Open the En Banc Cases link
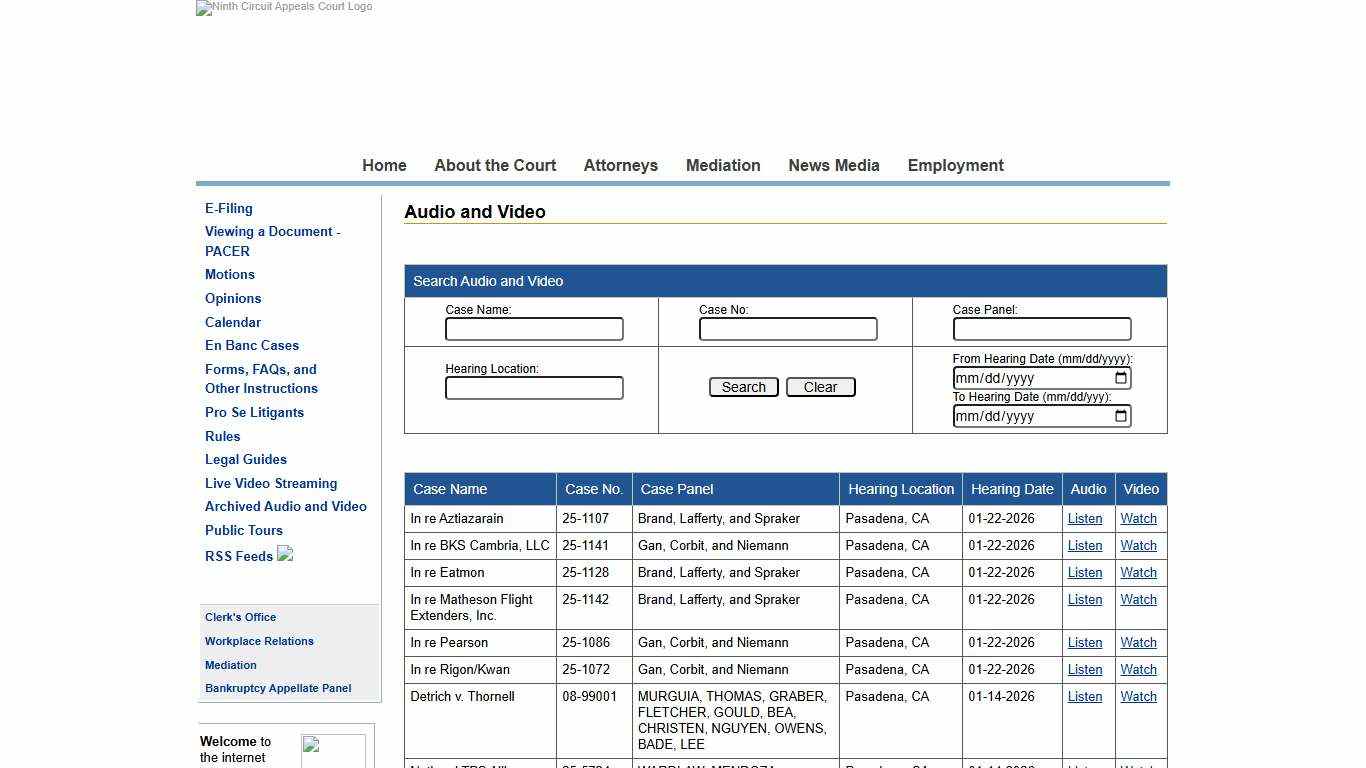 click(x=252, y=346)
